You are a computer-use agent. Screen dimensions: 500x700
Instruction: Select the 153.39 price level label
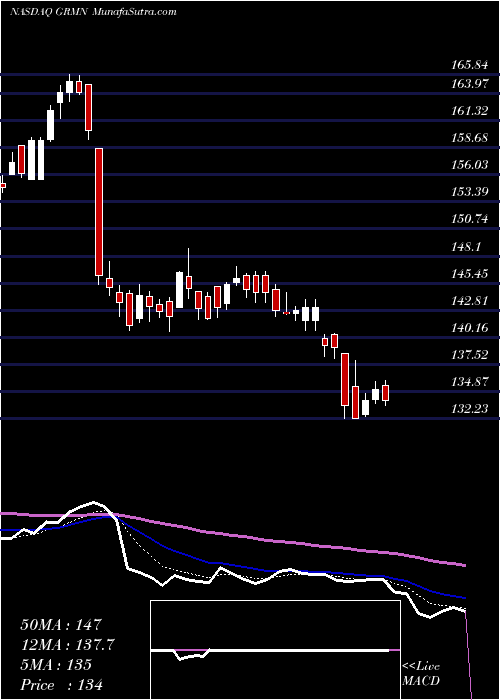[468, 192]
